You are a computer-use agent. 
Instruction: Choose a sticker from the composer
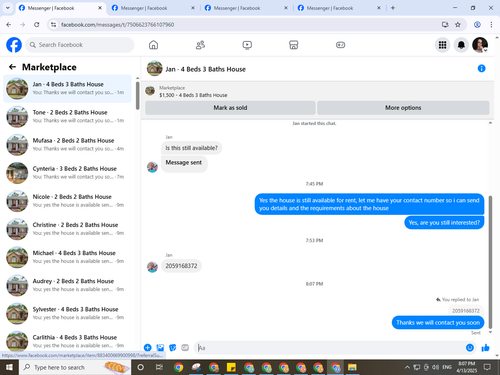pyautogui.click(x=173, y=348)
